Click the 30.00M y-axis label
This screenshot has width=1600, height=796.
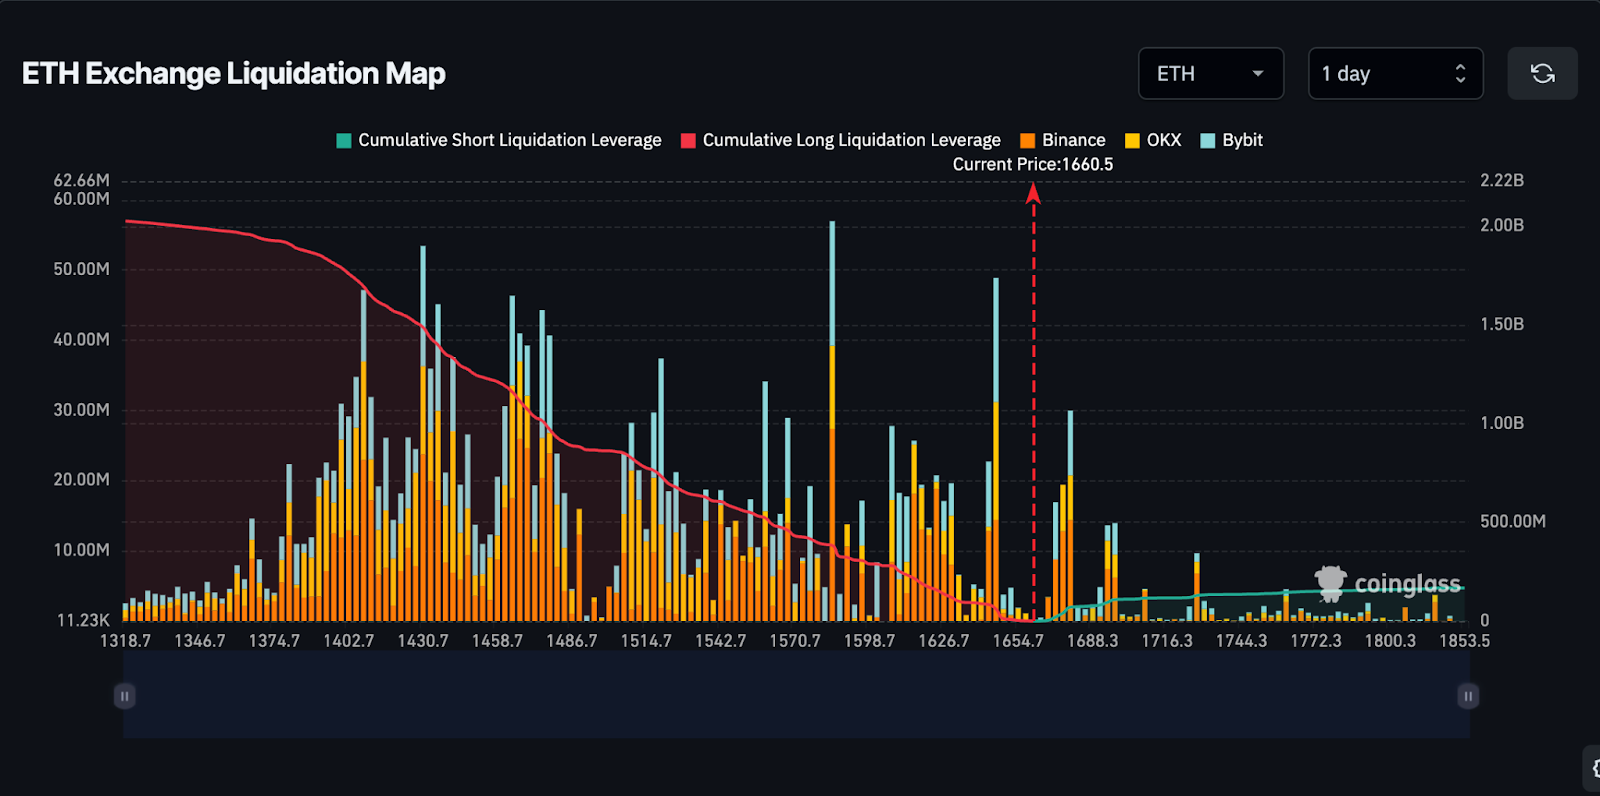(x=81, y=410)
